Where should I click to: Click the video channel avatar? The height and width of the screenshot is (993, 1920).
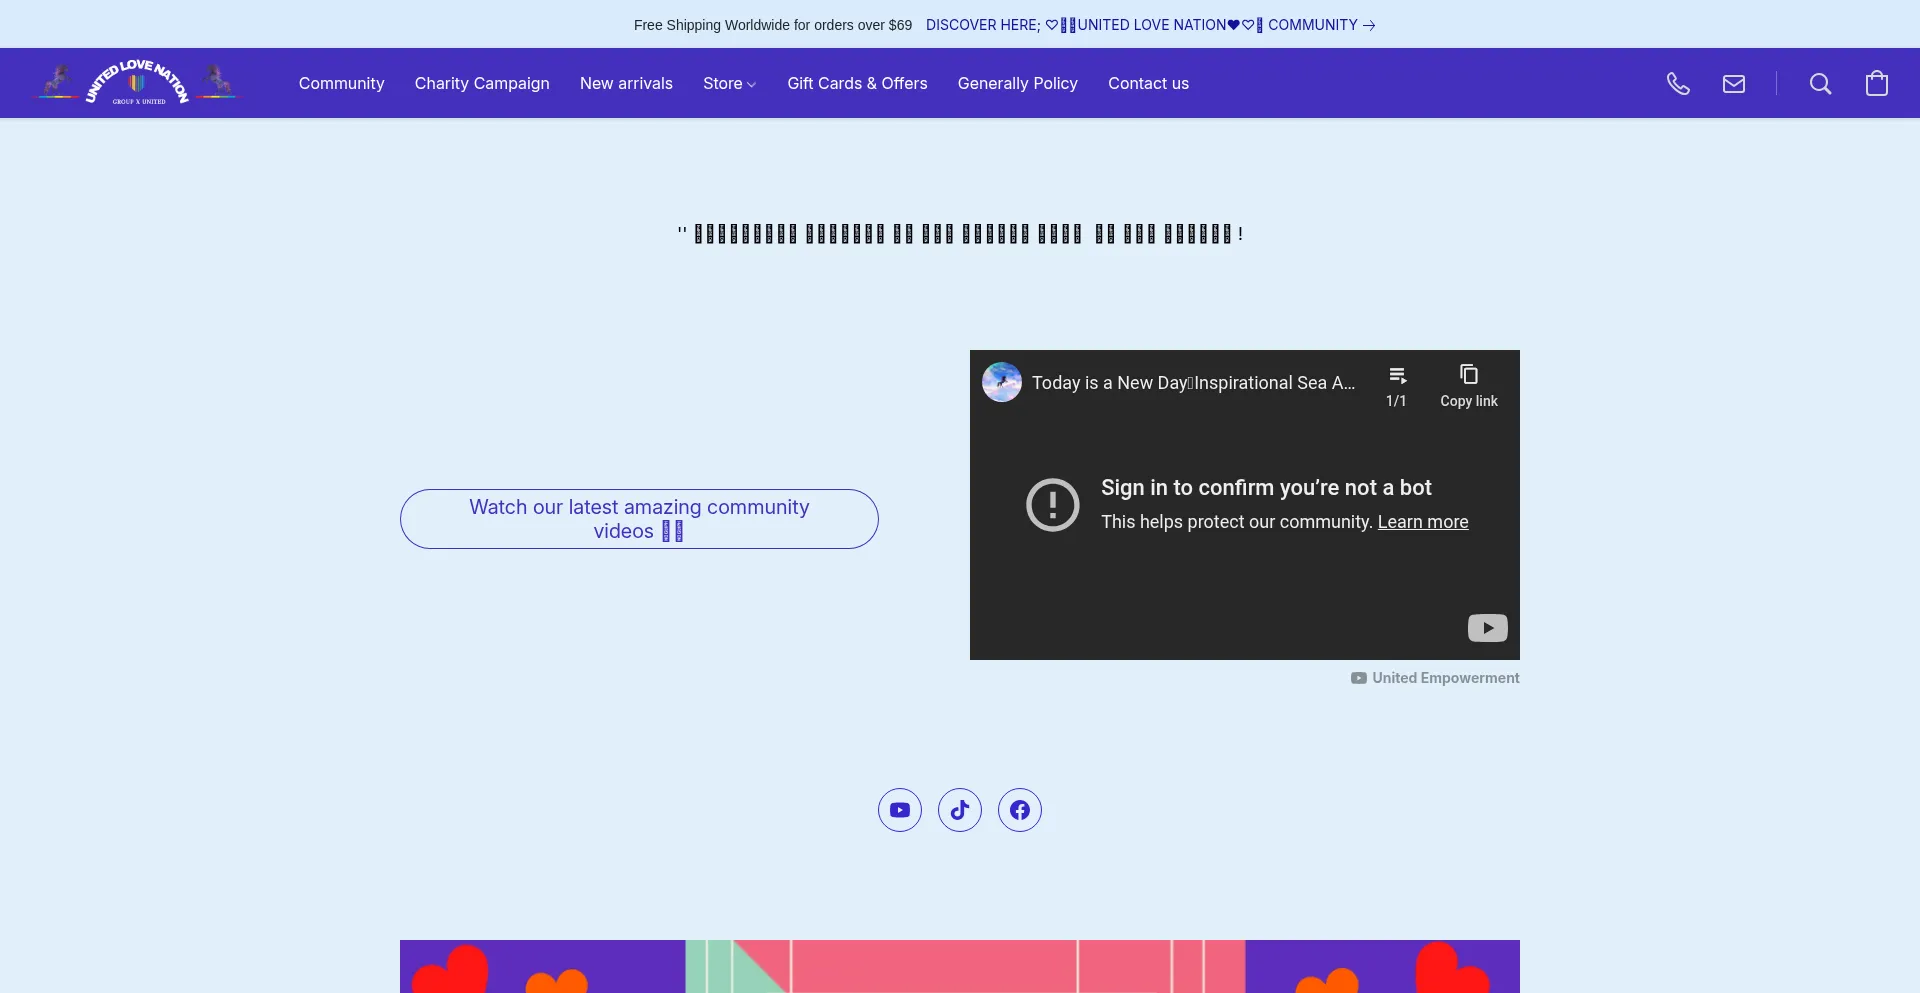[x=1002, y=382]
